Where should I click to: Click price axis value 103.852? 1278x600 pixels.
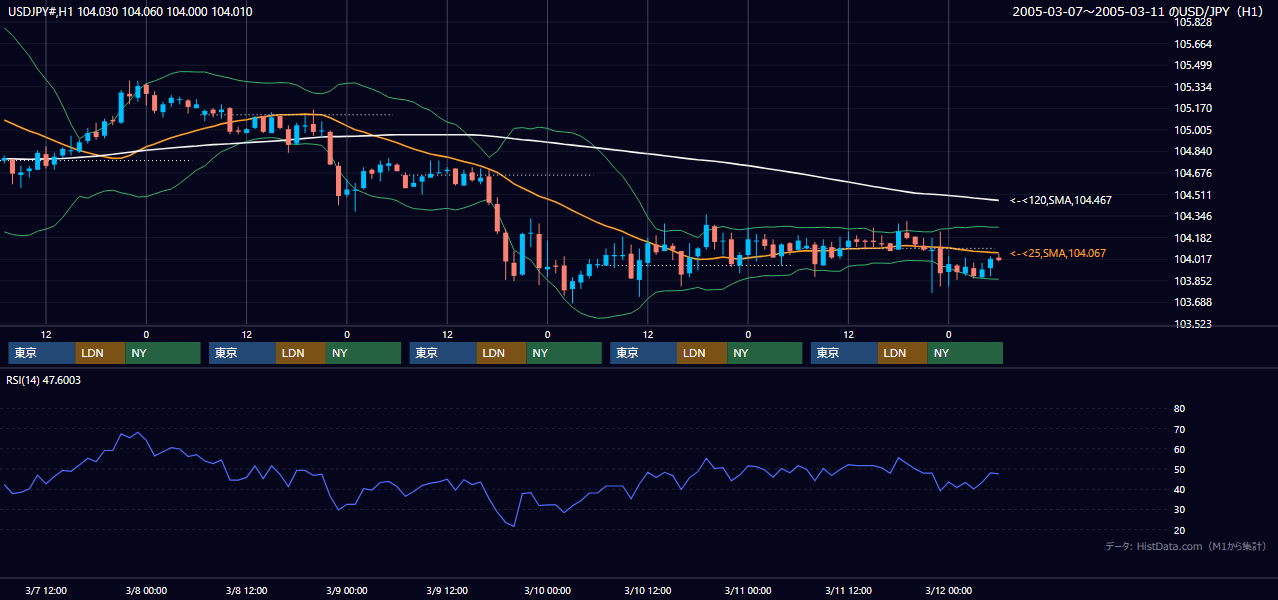pos(1194,281)
